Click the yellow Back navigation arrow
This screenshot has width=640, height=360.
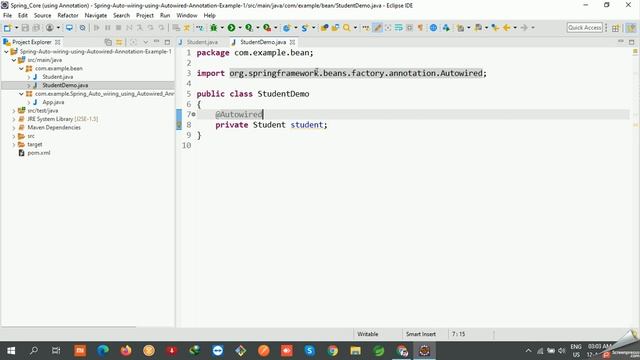click(507, 28)
